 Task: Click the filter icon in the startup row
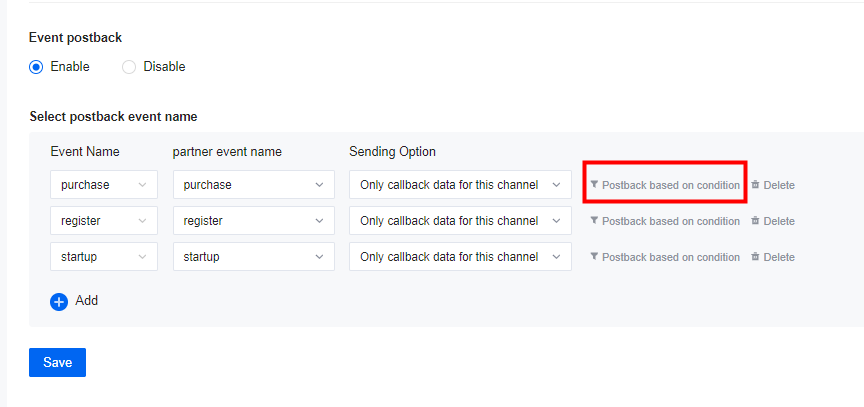pos(594,257)
